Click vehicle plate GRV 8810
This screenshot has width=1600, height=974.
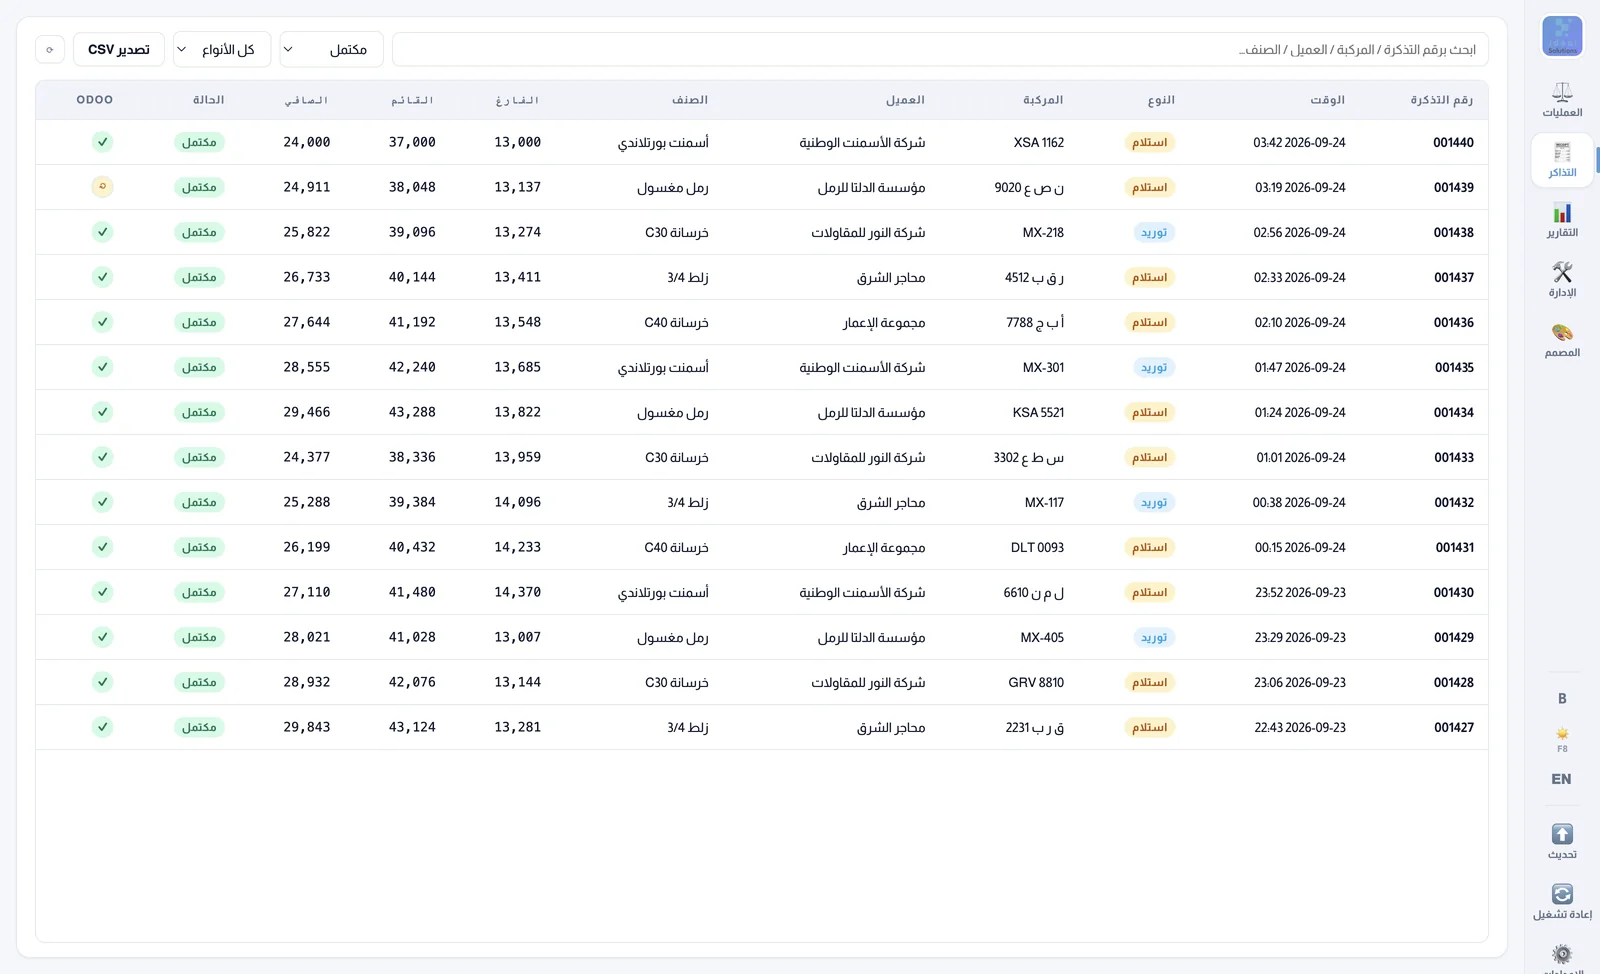pos(1036,682)
